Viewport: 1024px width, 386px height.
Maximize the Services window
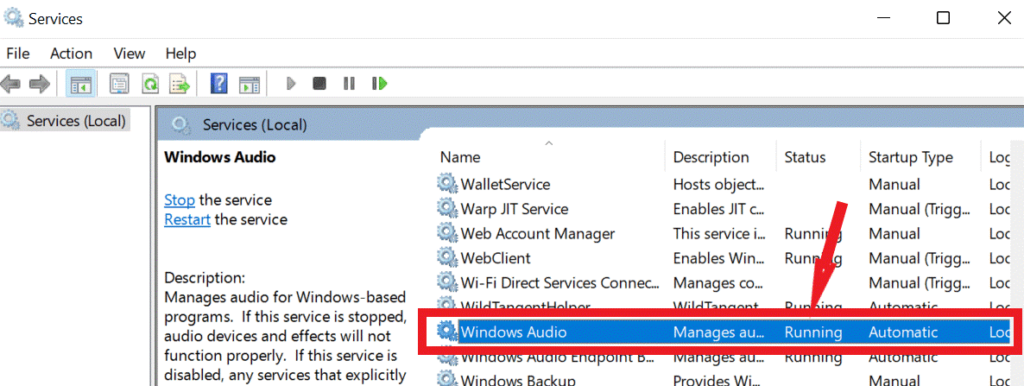pos(943,18)
